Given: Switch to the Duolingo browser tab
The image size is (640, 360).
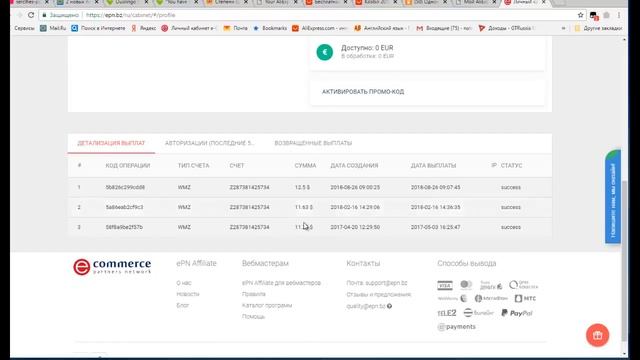Looking at the screenshot, I should pos(127,2).
